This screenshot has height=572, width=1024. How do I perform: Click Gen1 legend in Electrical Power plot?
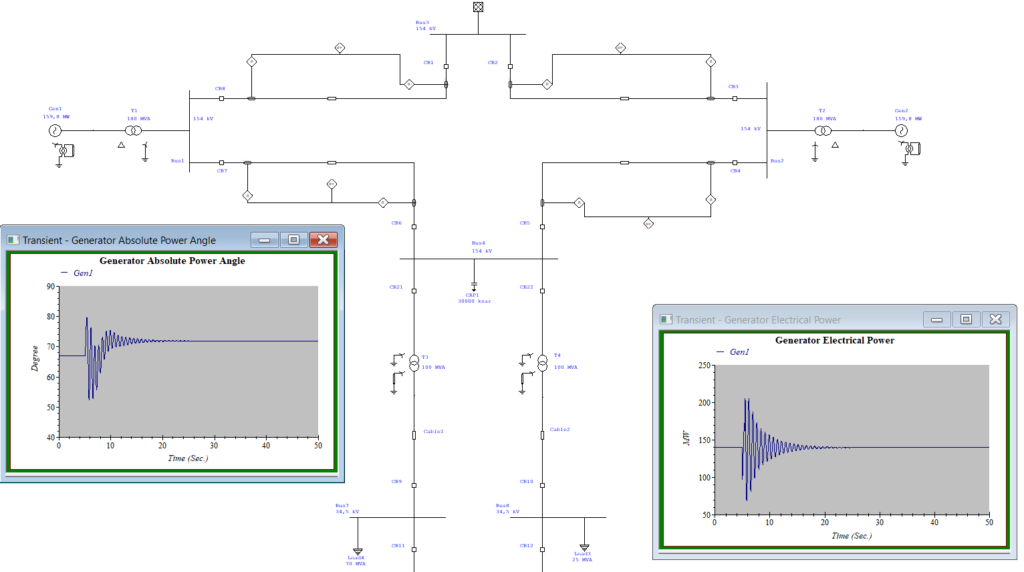(x=733, y=352)
